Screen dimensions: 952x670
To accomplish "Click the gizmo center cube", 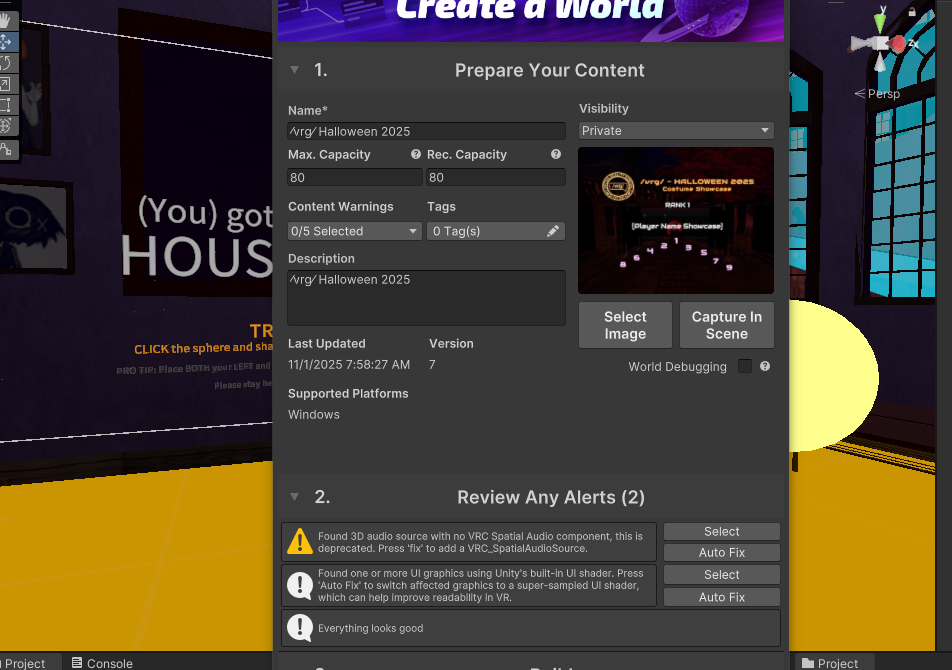I will pos(880,44).
